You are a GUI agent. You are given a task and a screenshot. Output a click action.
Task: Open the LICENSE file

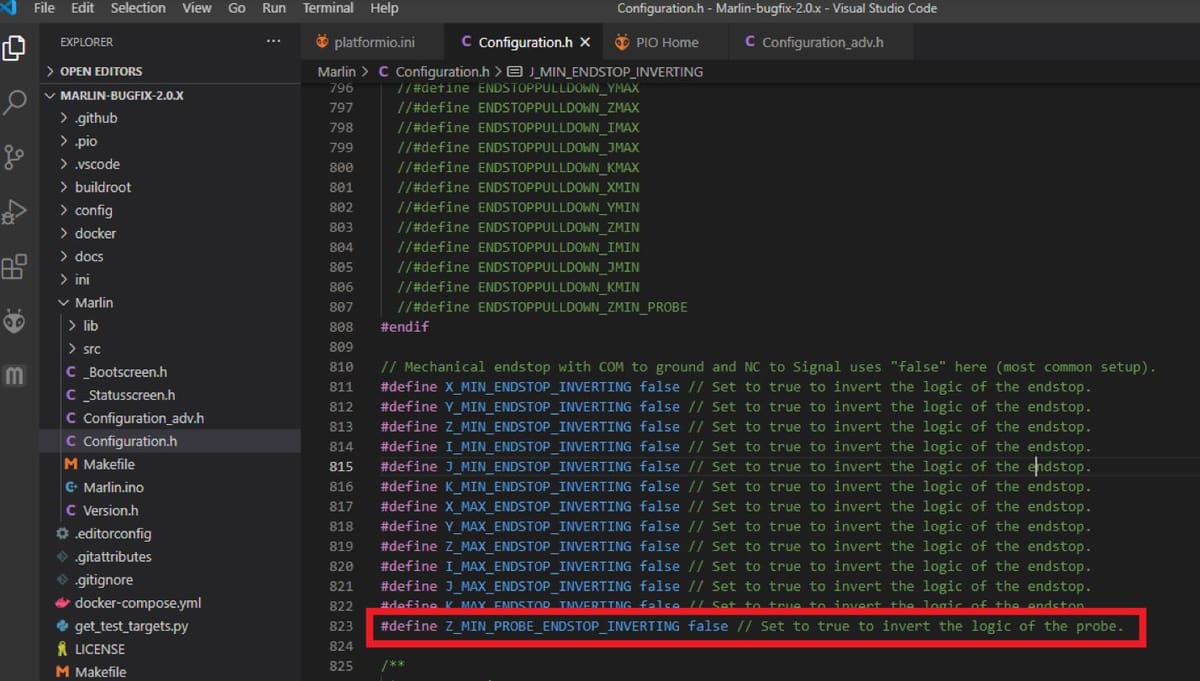[x=170, y=649]
